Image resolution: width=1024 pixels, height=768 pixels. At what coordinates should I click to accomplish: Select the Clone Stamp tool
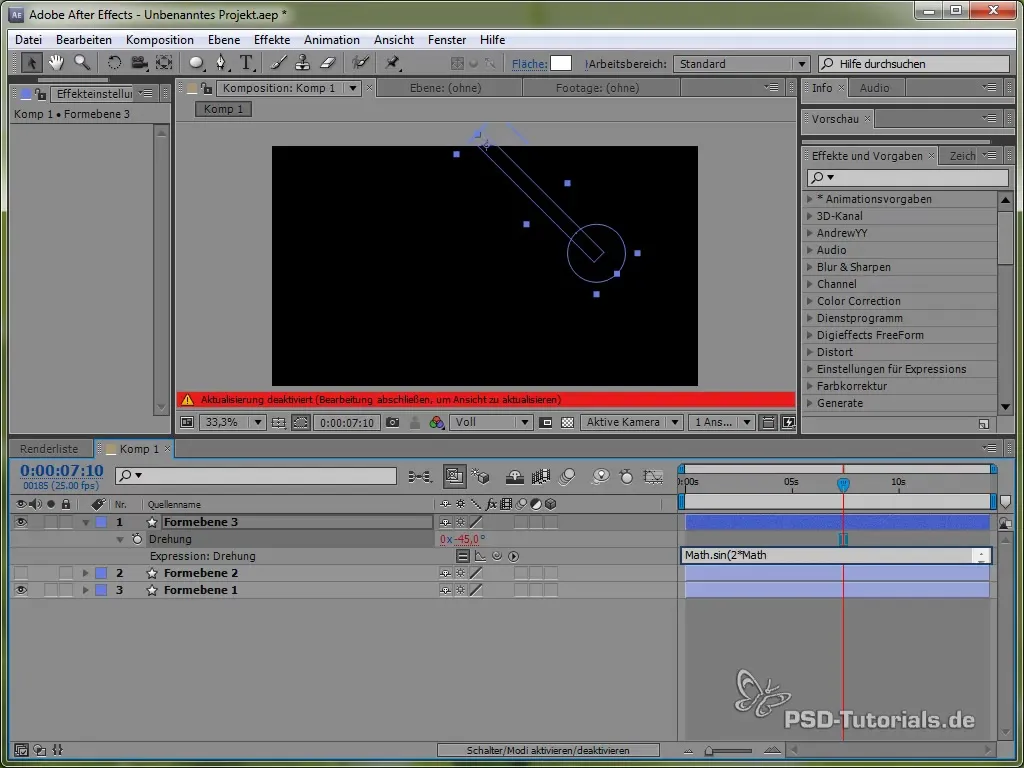coord(302,63)
